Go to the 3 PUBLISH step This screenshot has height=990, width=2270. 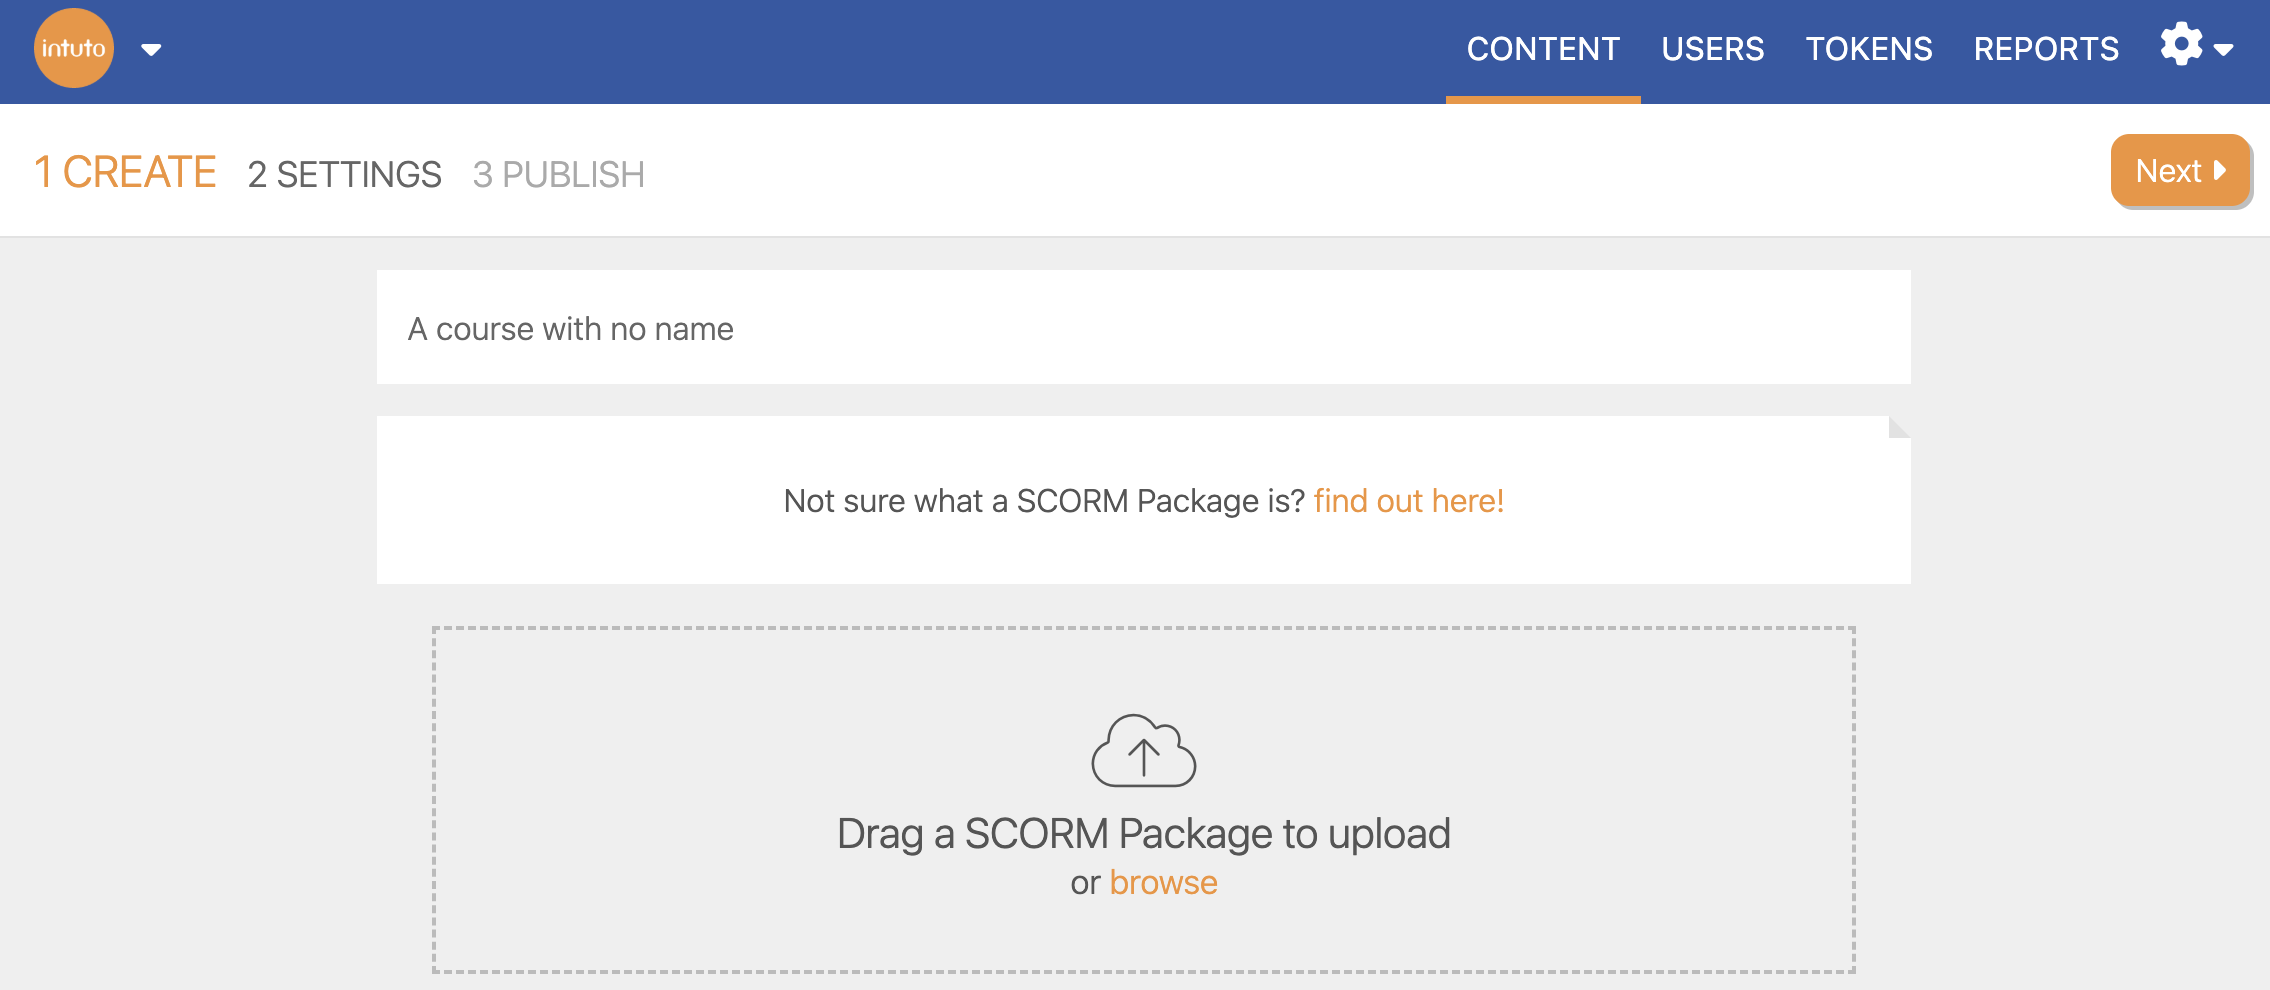pyautogui.click(x=558, y=174)
